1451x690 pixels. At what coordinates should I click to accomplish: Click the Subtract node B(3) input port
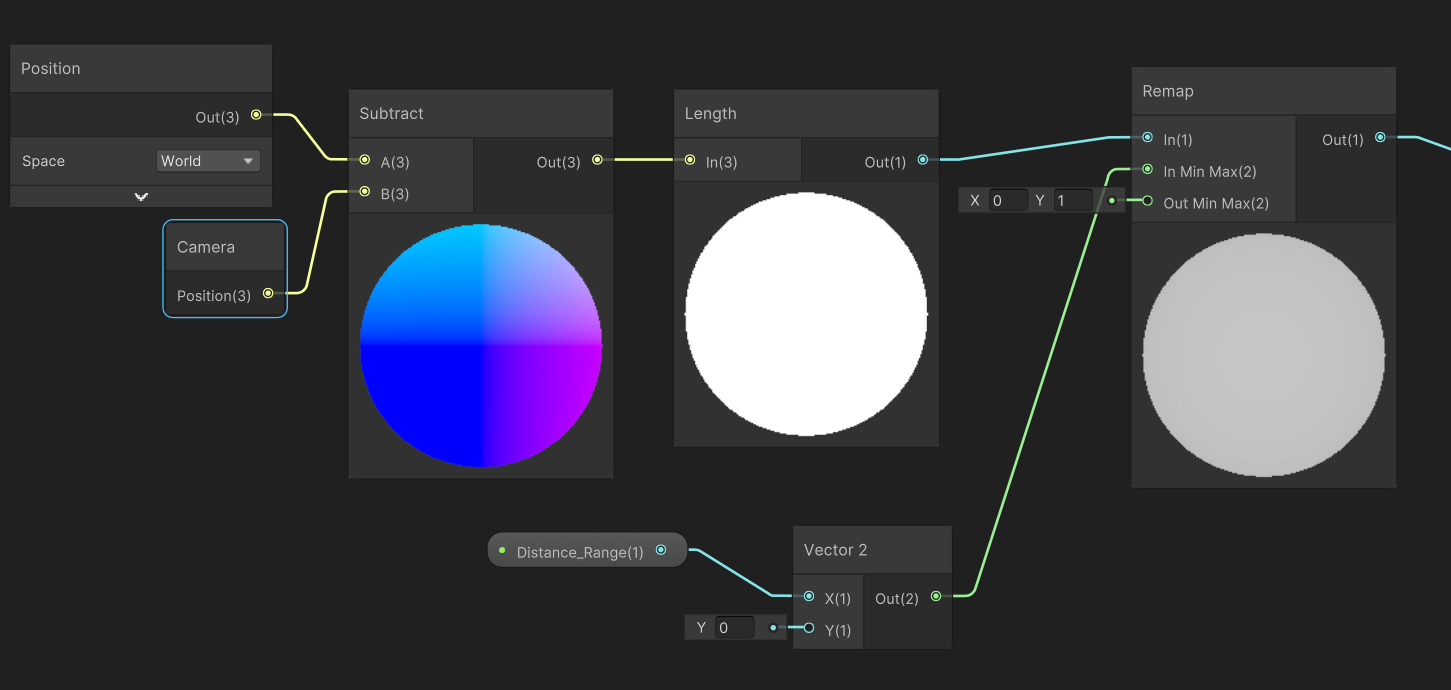365,192
